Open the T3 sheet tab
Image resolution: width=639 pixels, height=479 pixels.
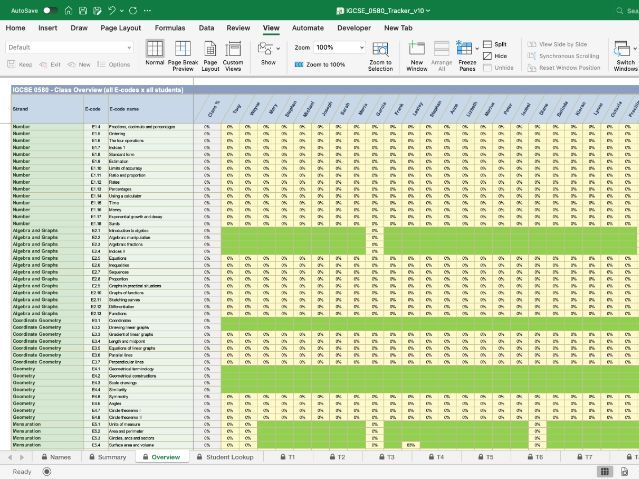386,457
